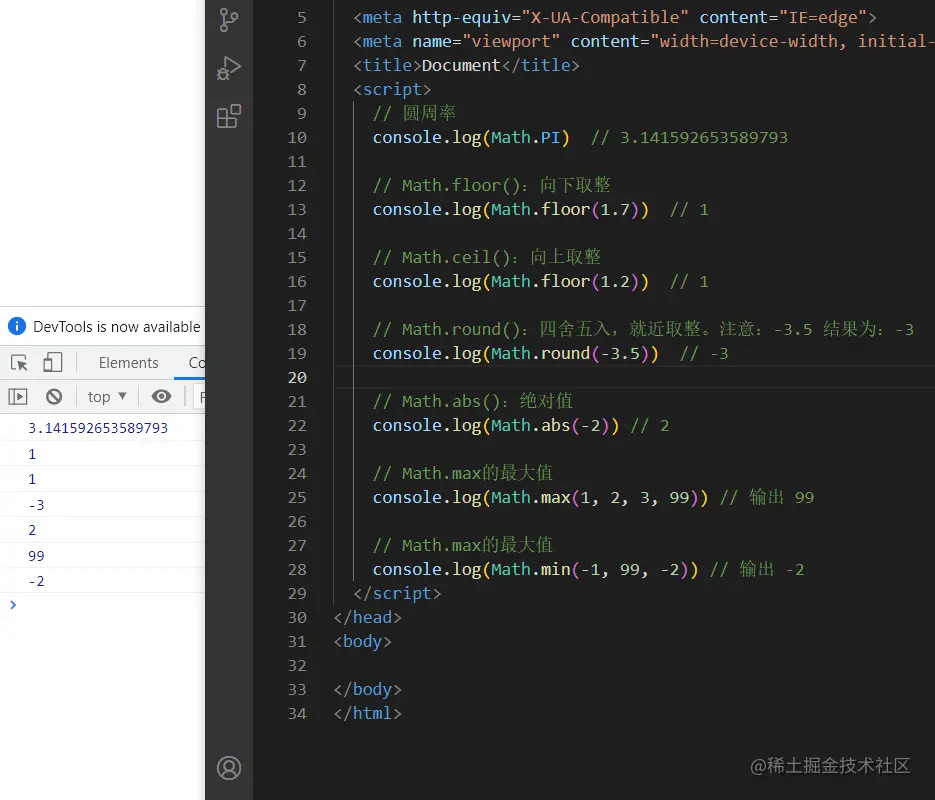The image size is (935, 800).
Task: Click the Math.ceil() comment on line 15
Action: [x=487, y=258]
